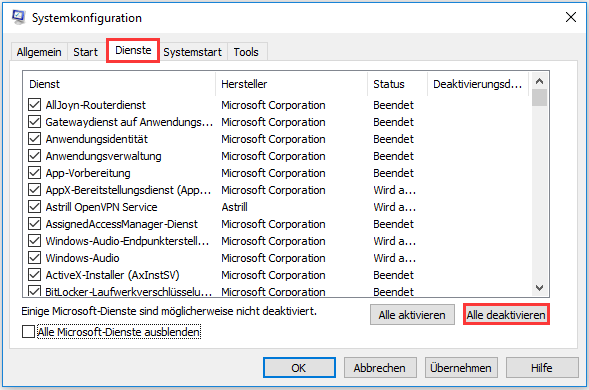
Task: Click AppX-Bereitstellungsdienst row's Wird a... status
Action: coord(394,190)
